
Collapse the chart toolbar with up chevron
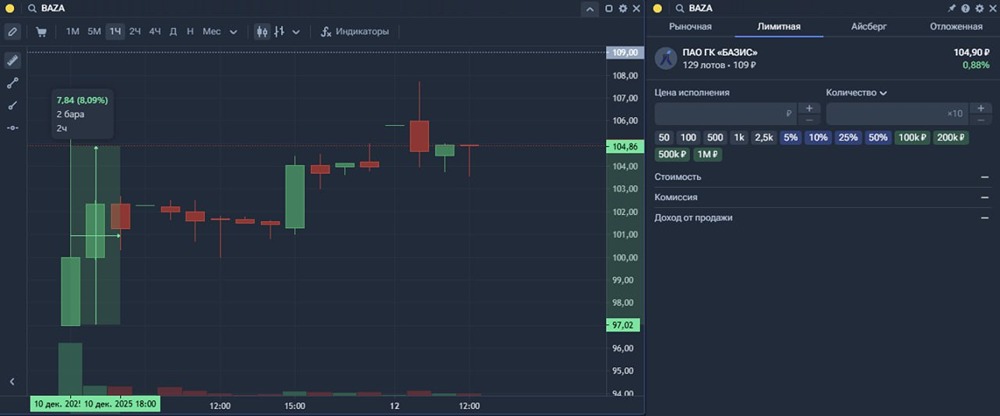coord(589,9)
